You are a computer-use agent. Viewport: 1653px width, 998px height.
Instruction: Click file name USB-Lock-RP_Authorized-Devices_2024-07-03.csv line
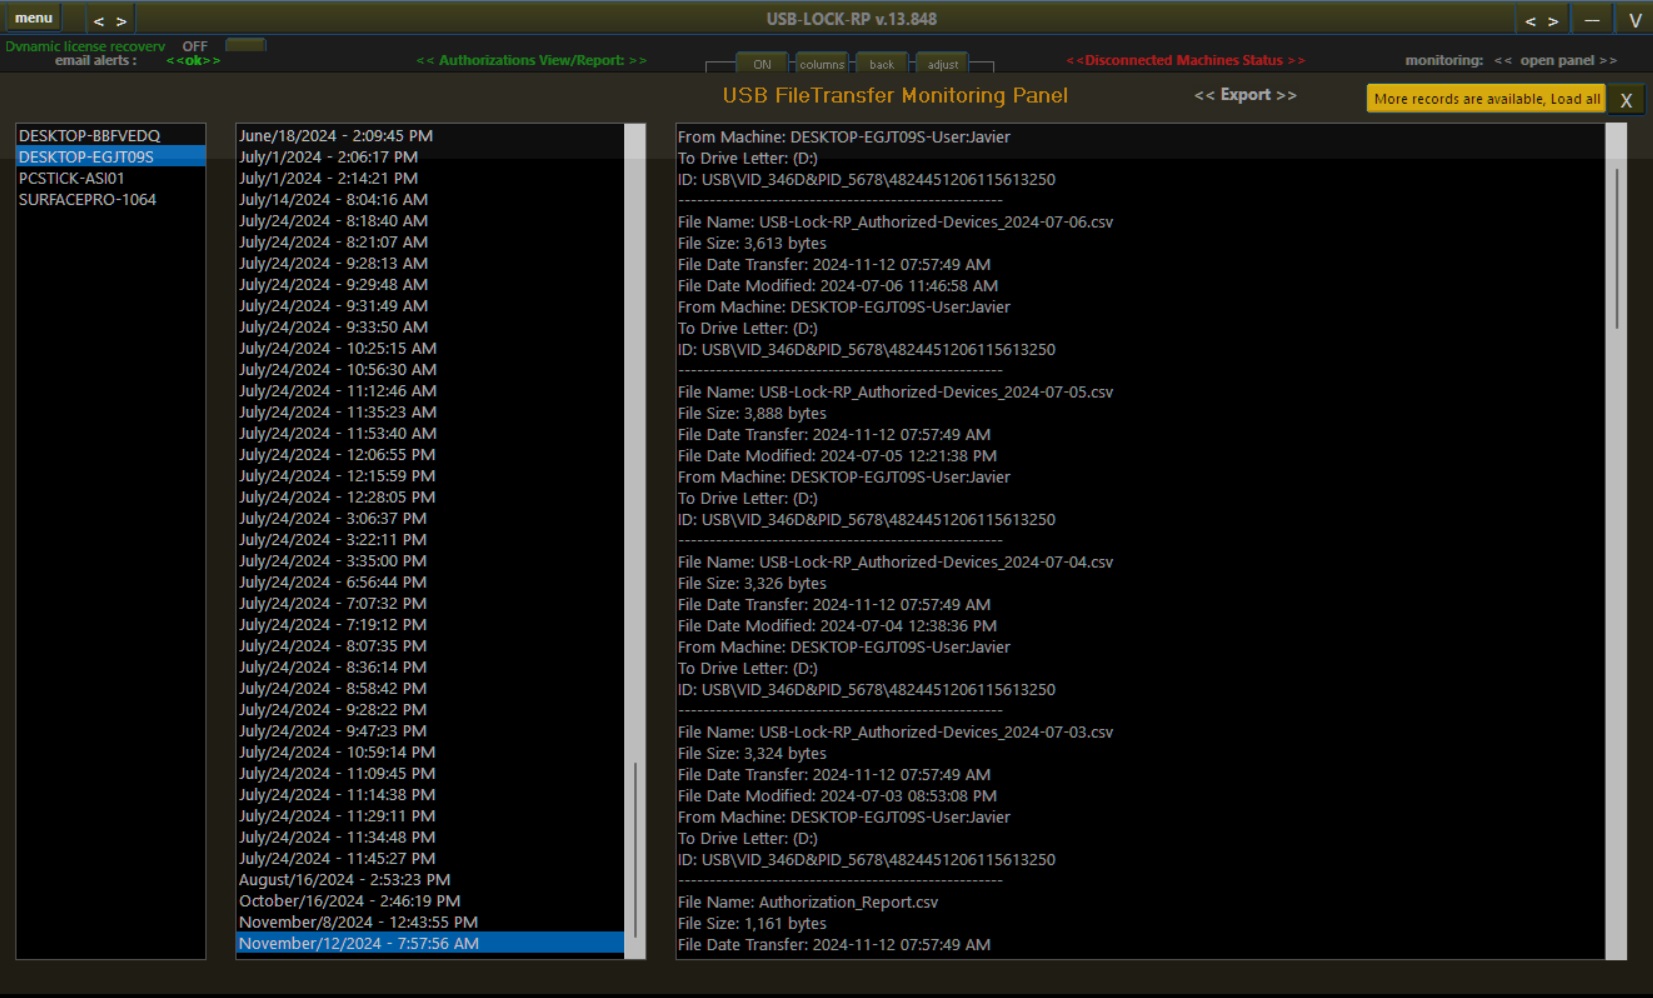tap(895, 732)
